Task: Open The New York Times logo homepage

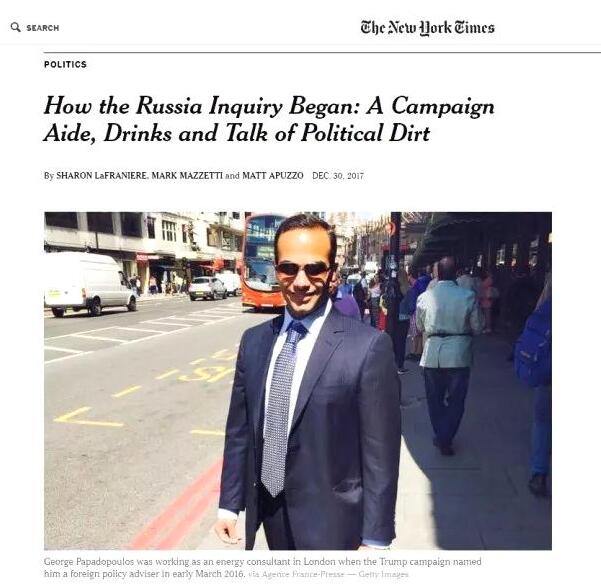Action: point(427,27)
